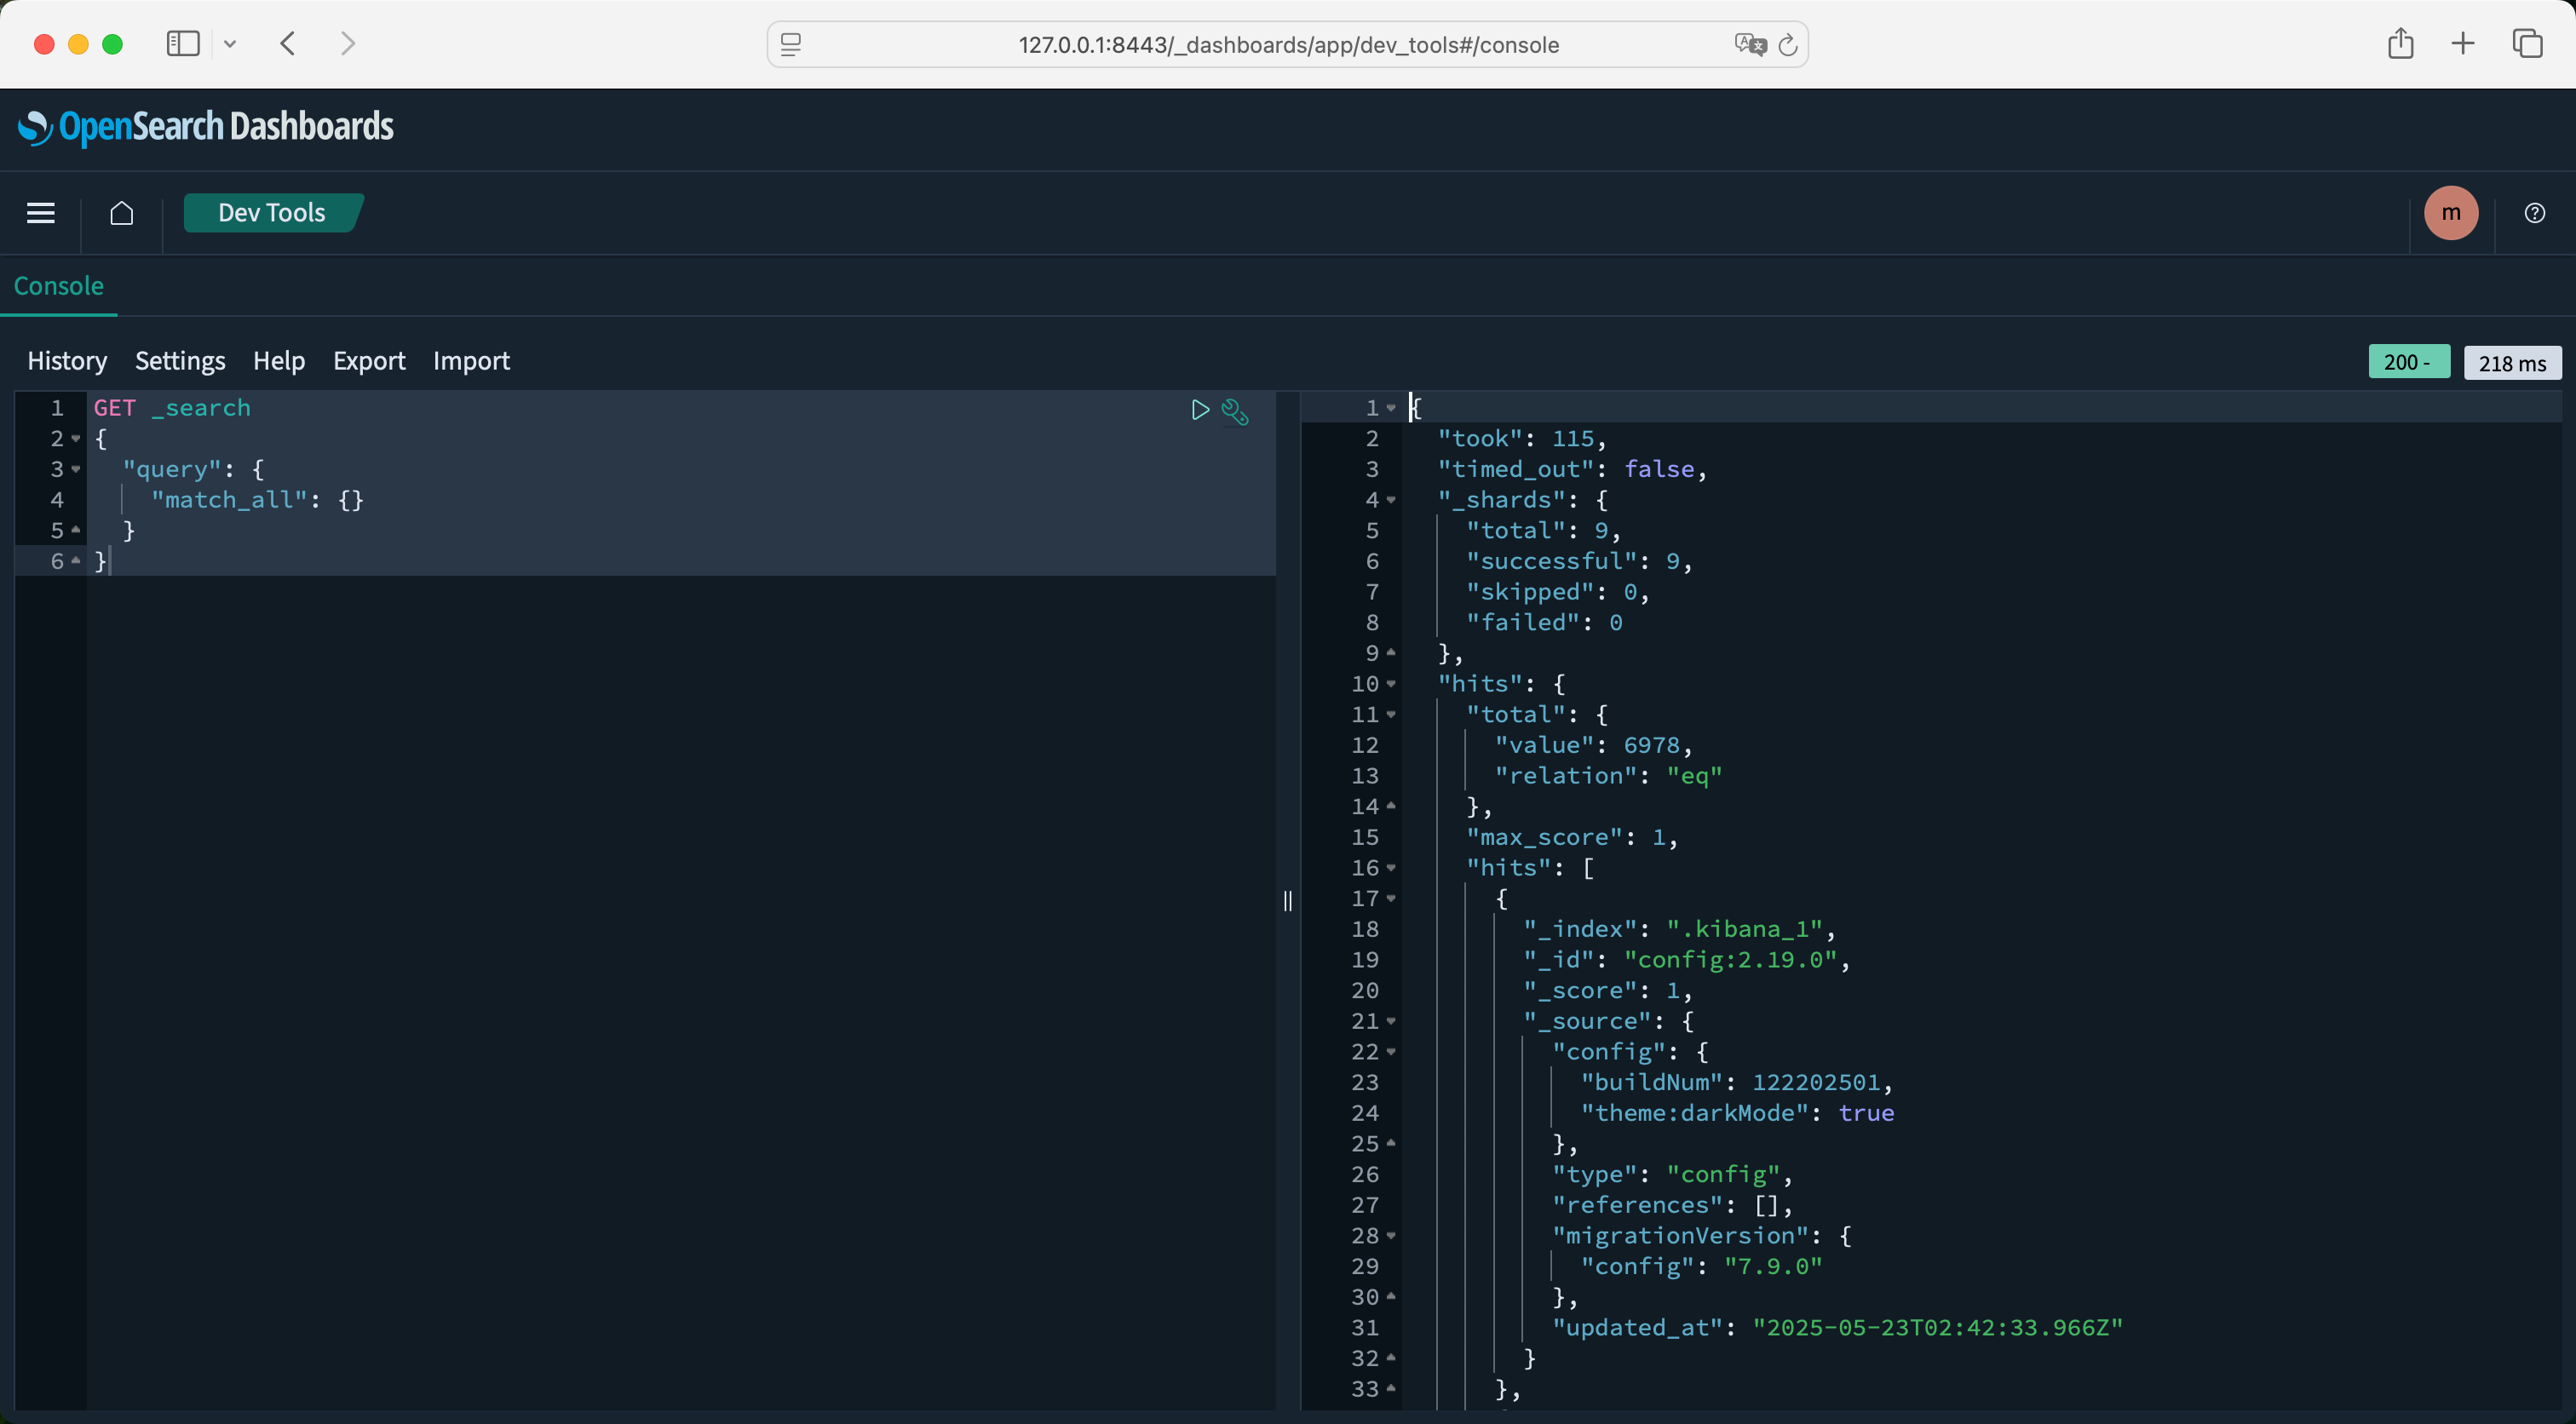Go to the home icon
The width and height of the screenshot is (2576, 1424).
(x=122, y=213)
